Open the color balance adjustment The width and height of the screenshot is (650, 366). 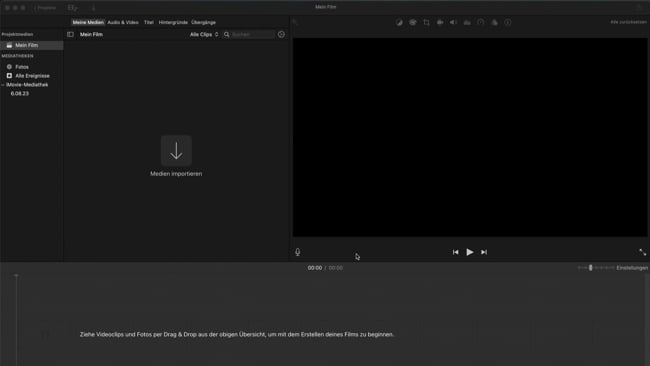point(399,22)
